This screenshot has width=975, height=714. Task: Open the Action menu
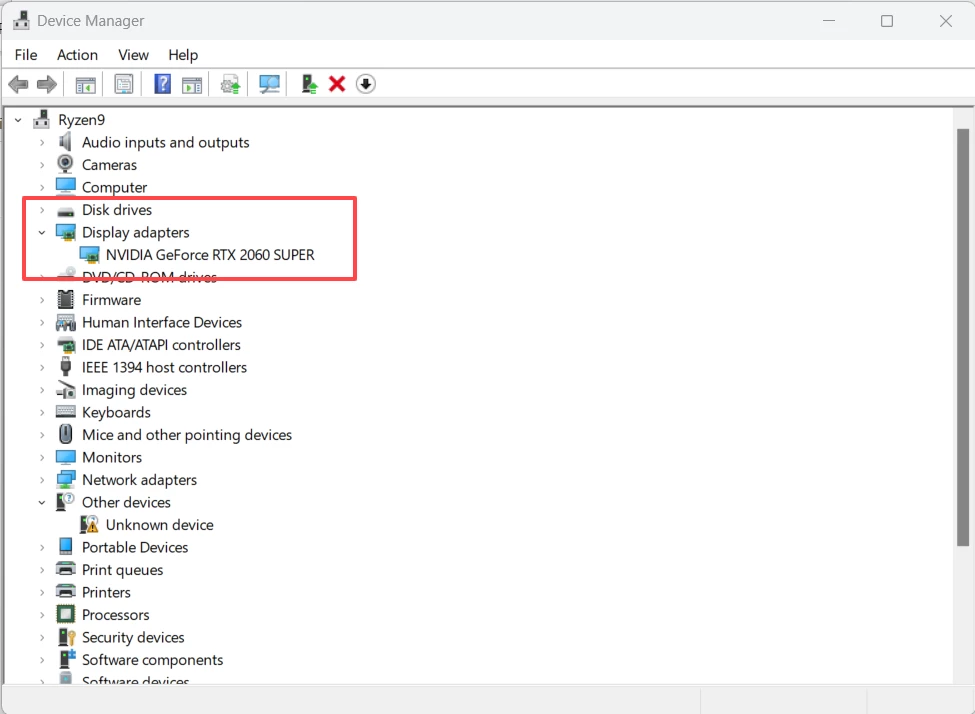[77, 55]
